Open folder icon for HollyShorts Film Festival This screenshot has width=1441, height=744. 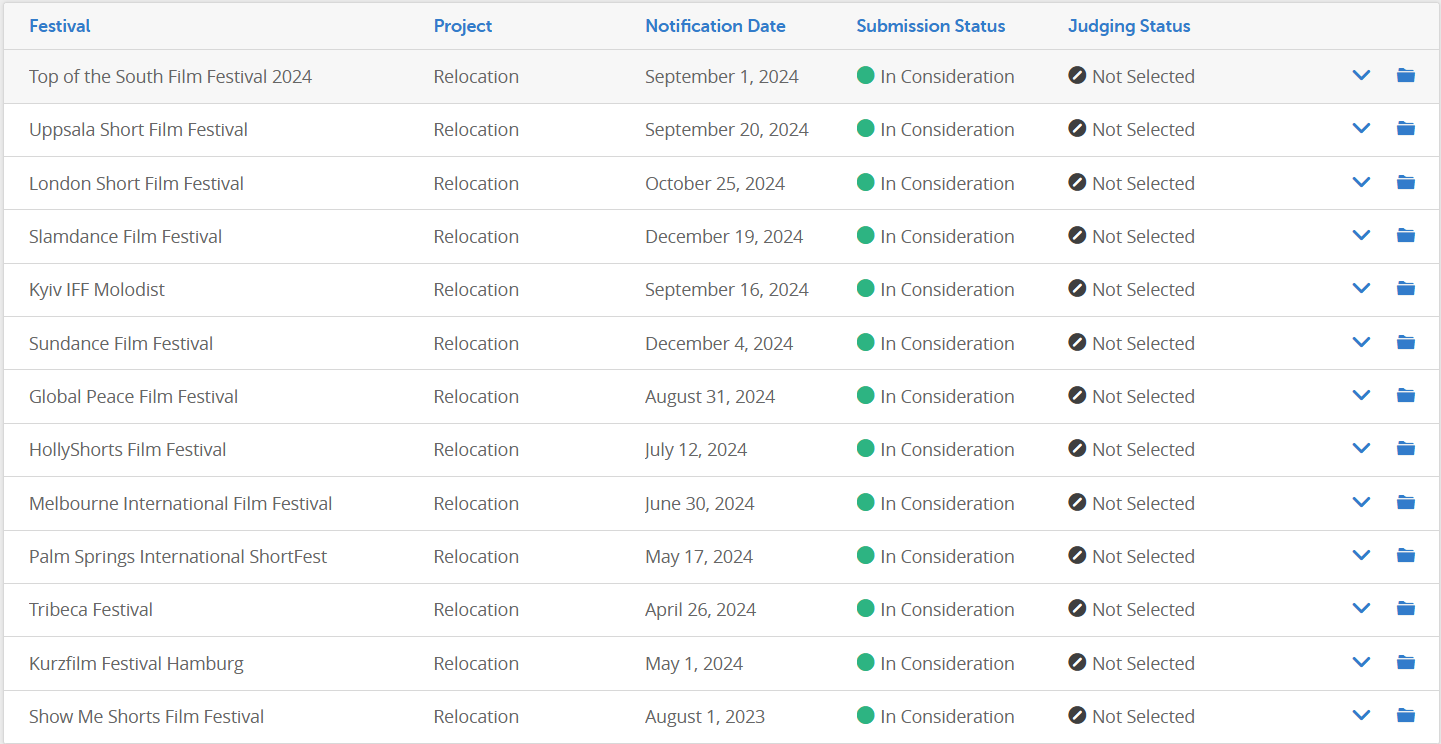point(1406,448)
